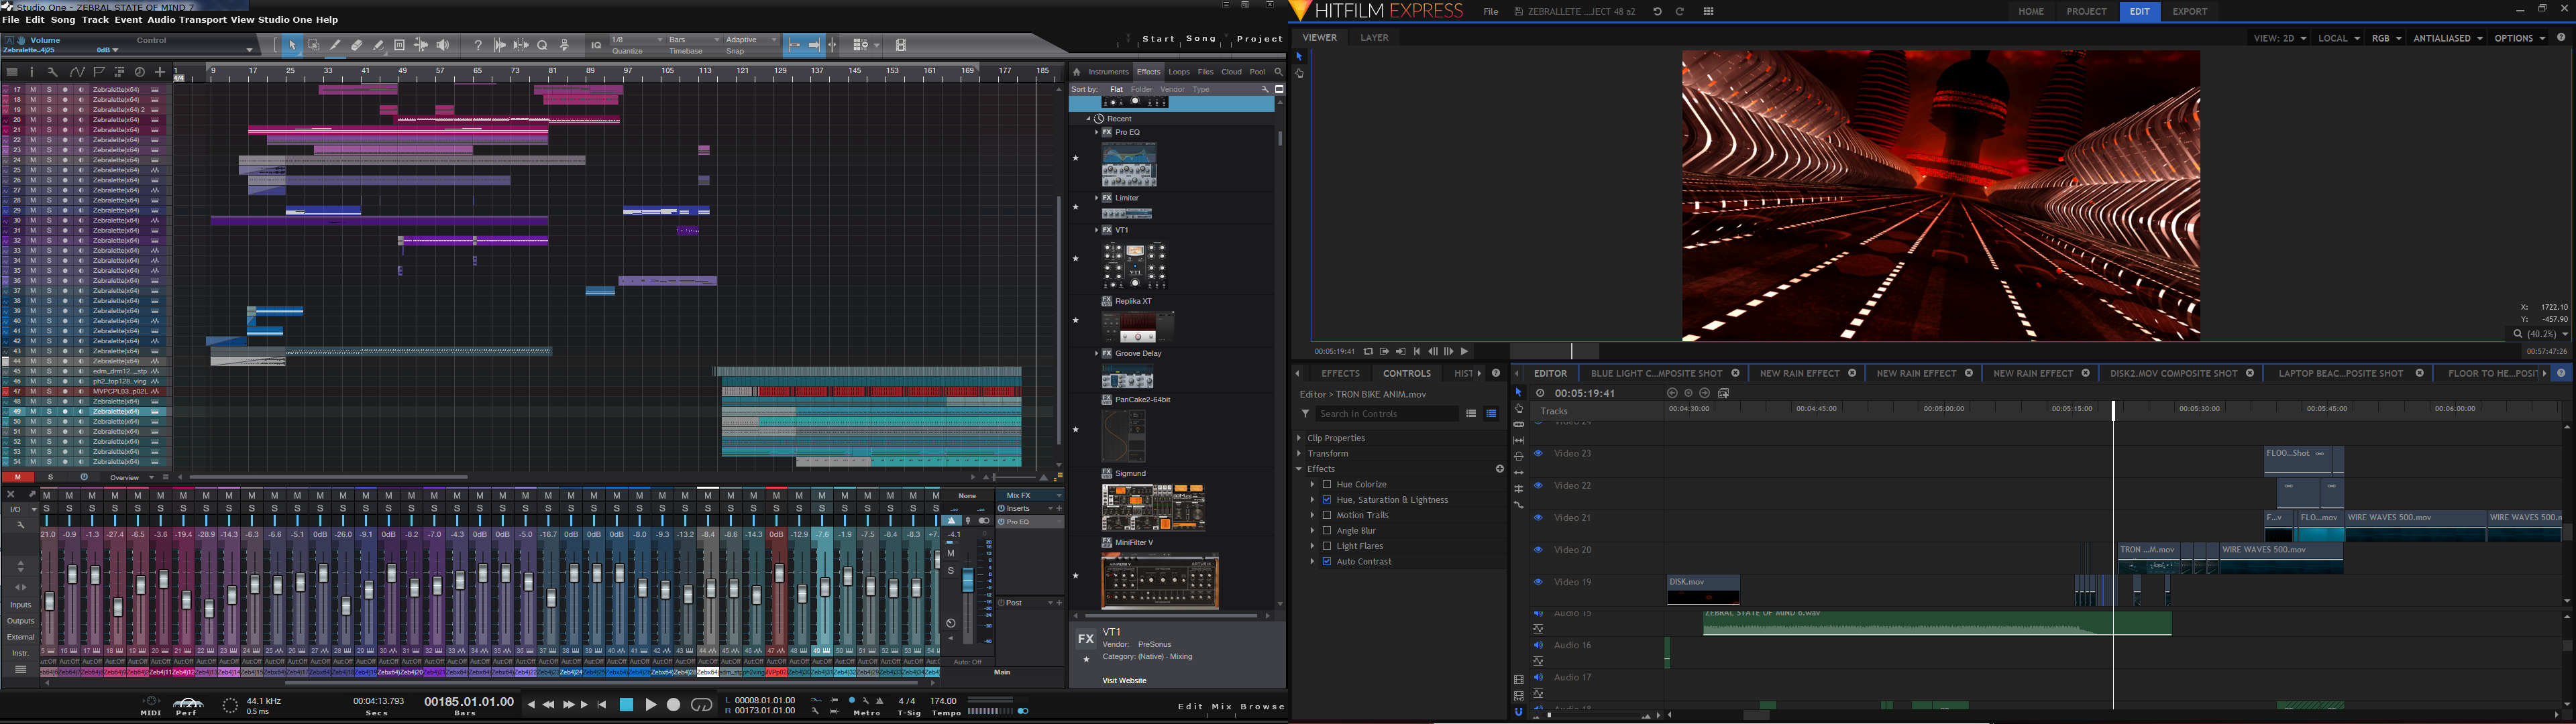
Task: Click the Main output fader in Studio One mixer
Action: [967, 580]
